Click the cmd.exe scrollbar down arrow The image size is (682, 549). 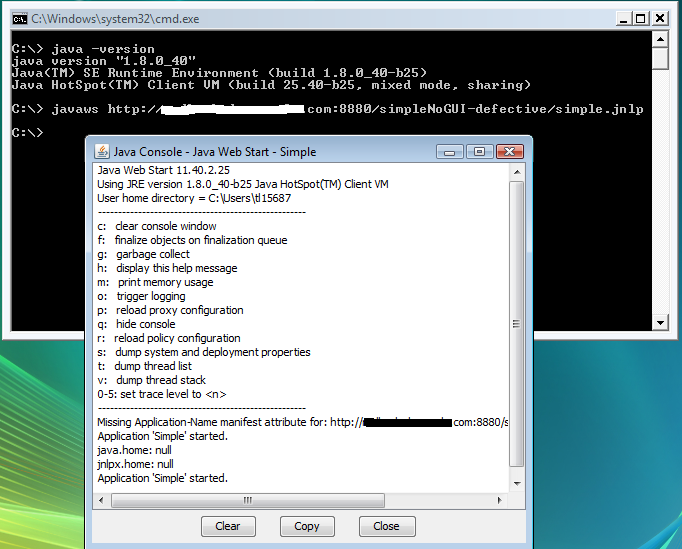(x=659, y=322)
